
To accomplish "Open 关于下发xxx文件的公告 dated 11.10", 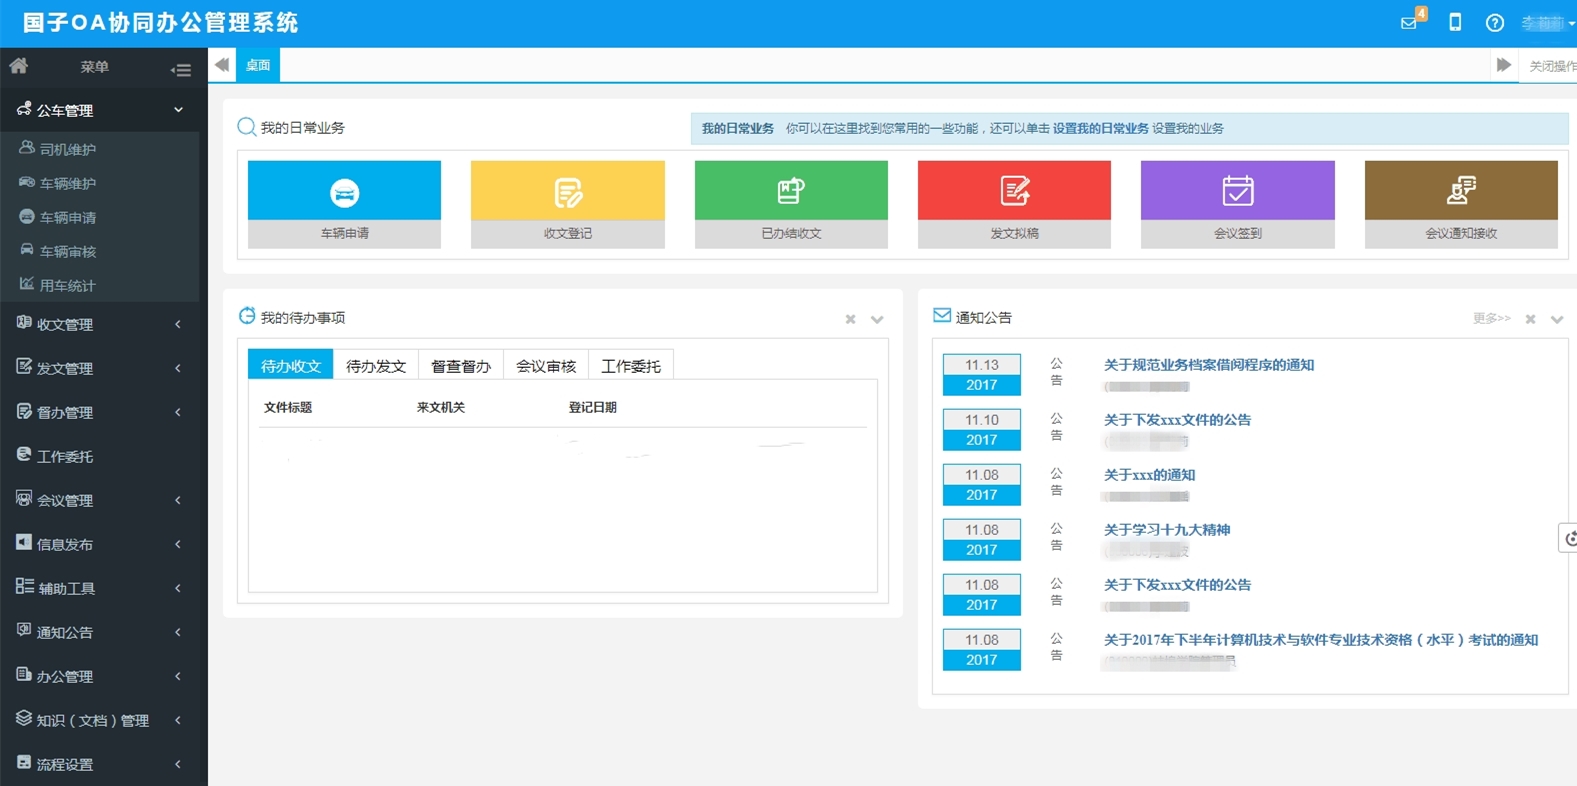I will tap(1177, 420).
